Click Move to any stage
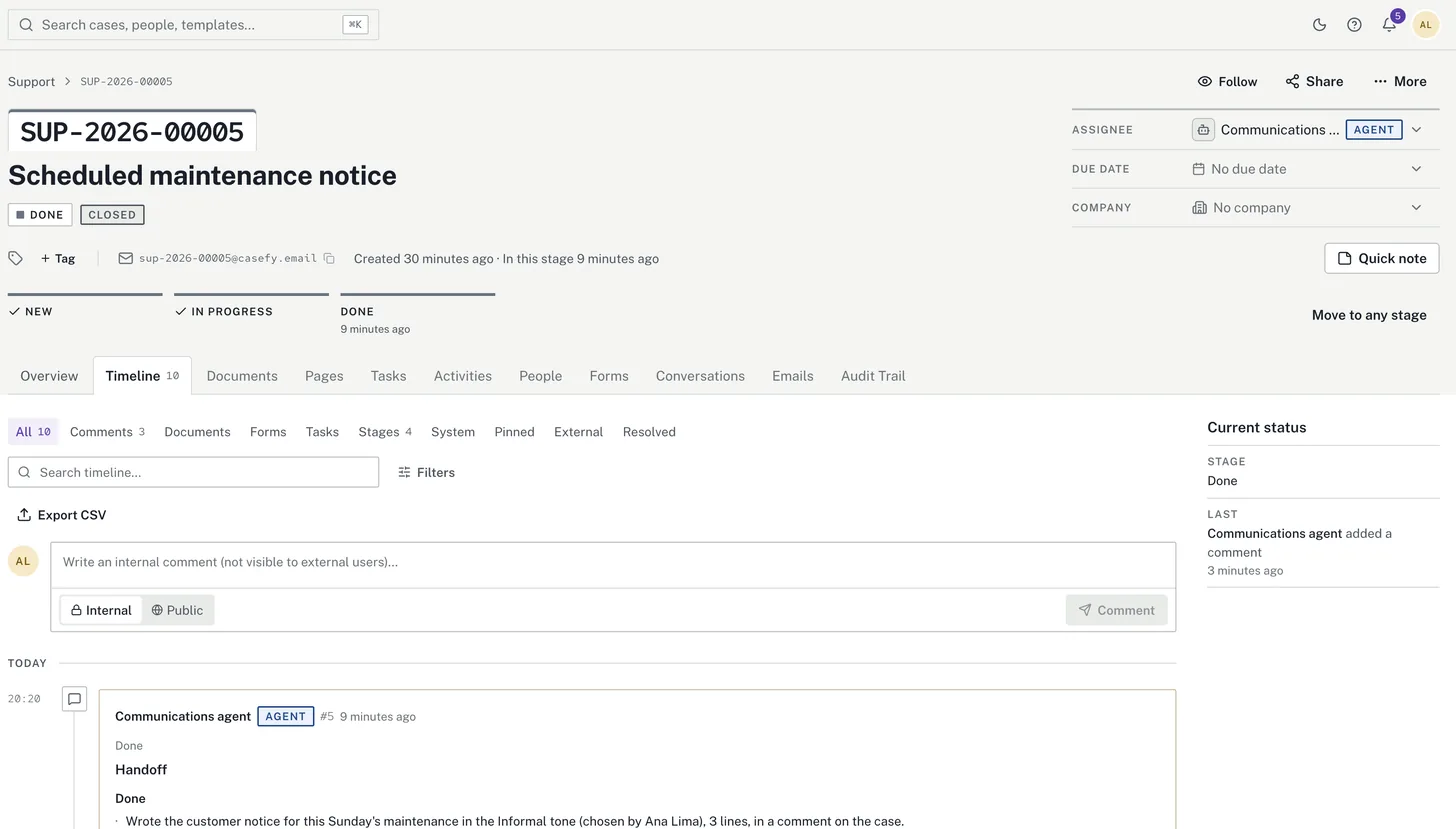1456x829 pixels. [x=1369, y=315]
